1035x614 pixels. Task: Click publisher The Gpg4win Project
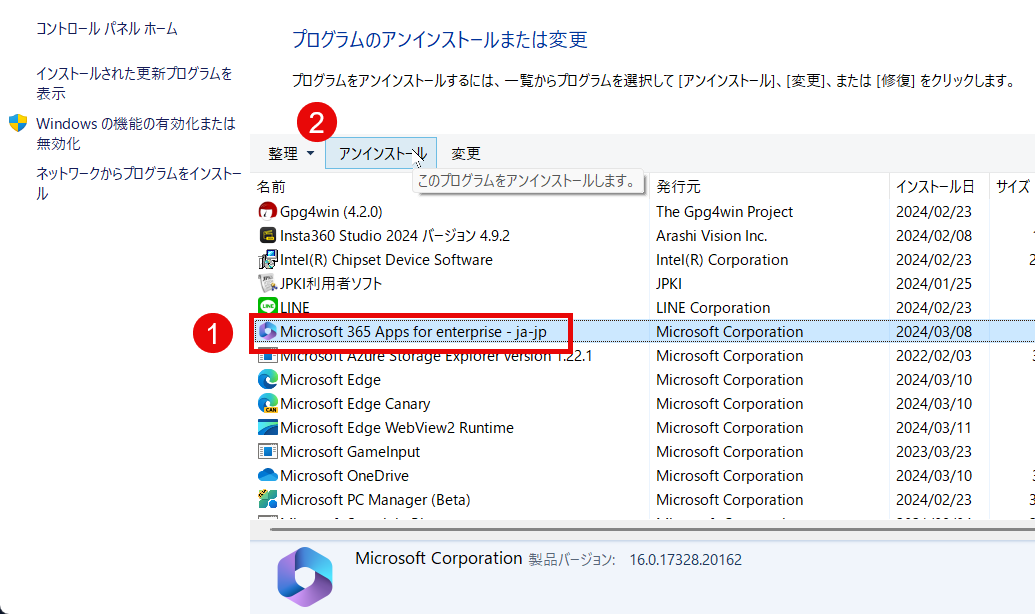click(x=724, y=212)
